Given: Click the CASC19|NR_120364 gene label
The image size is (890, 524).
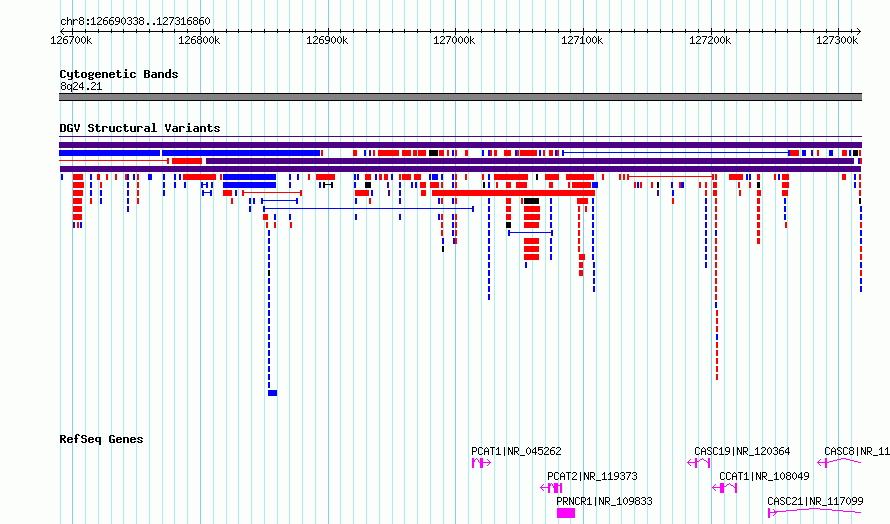Looking at the screenshot, I should 742,451.
